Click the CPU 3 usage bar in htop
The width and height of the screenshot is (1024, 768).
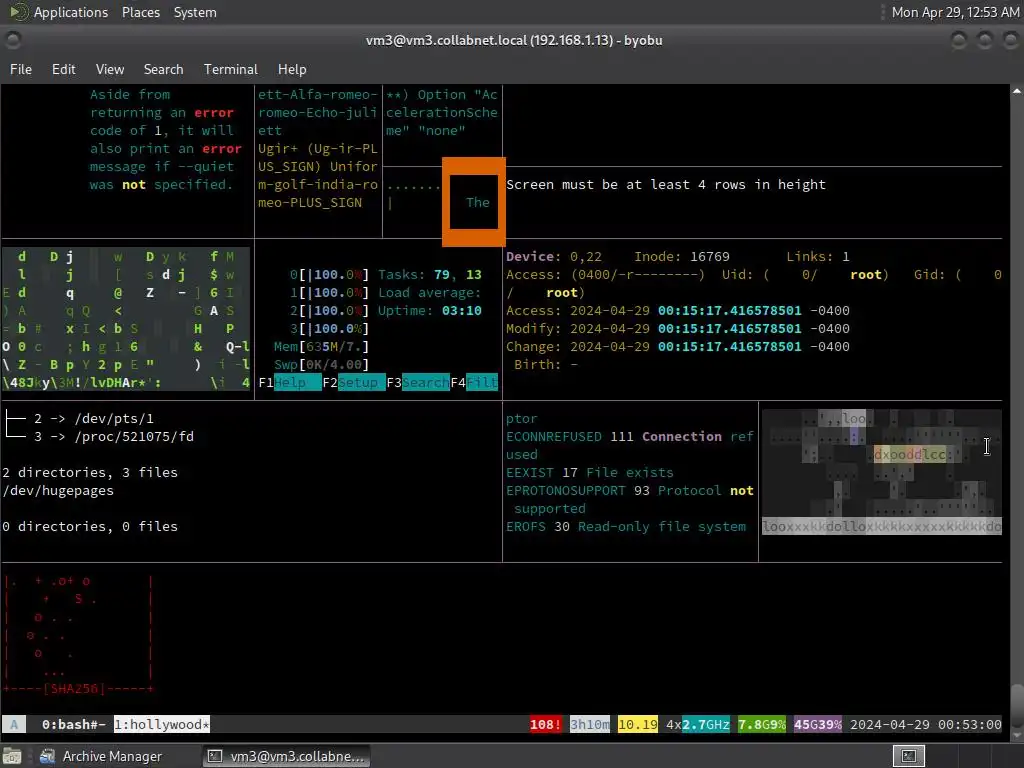coord(330,328)
